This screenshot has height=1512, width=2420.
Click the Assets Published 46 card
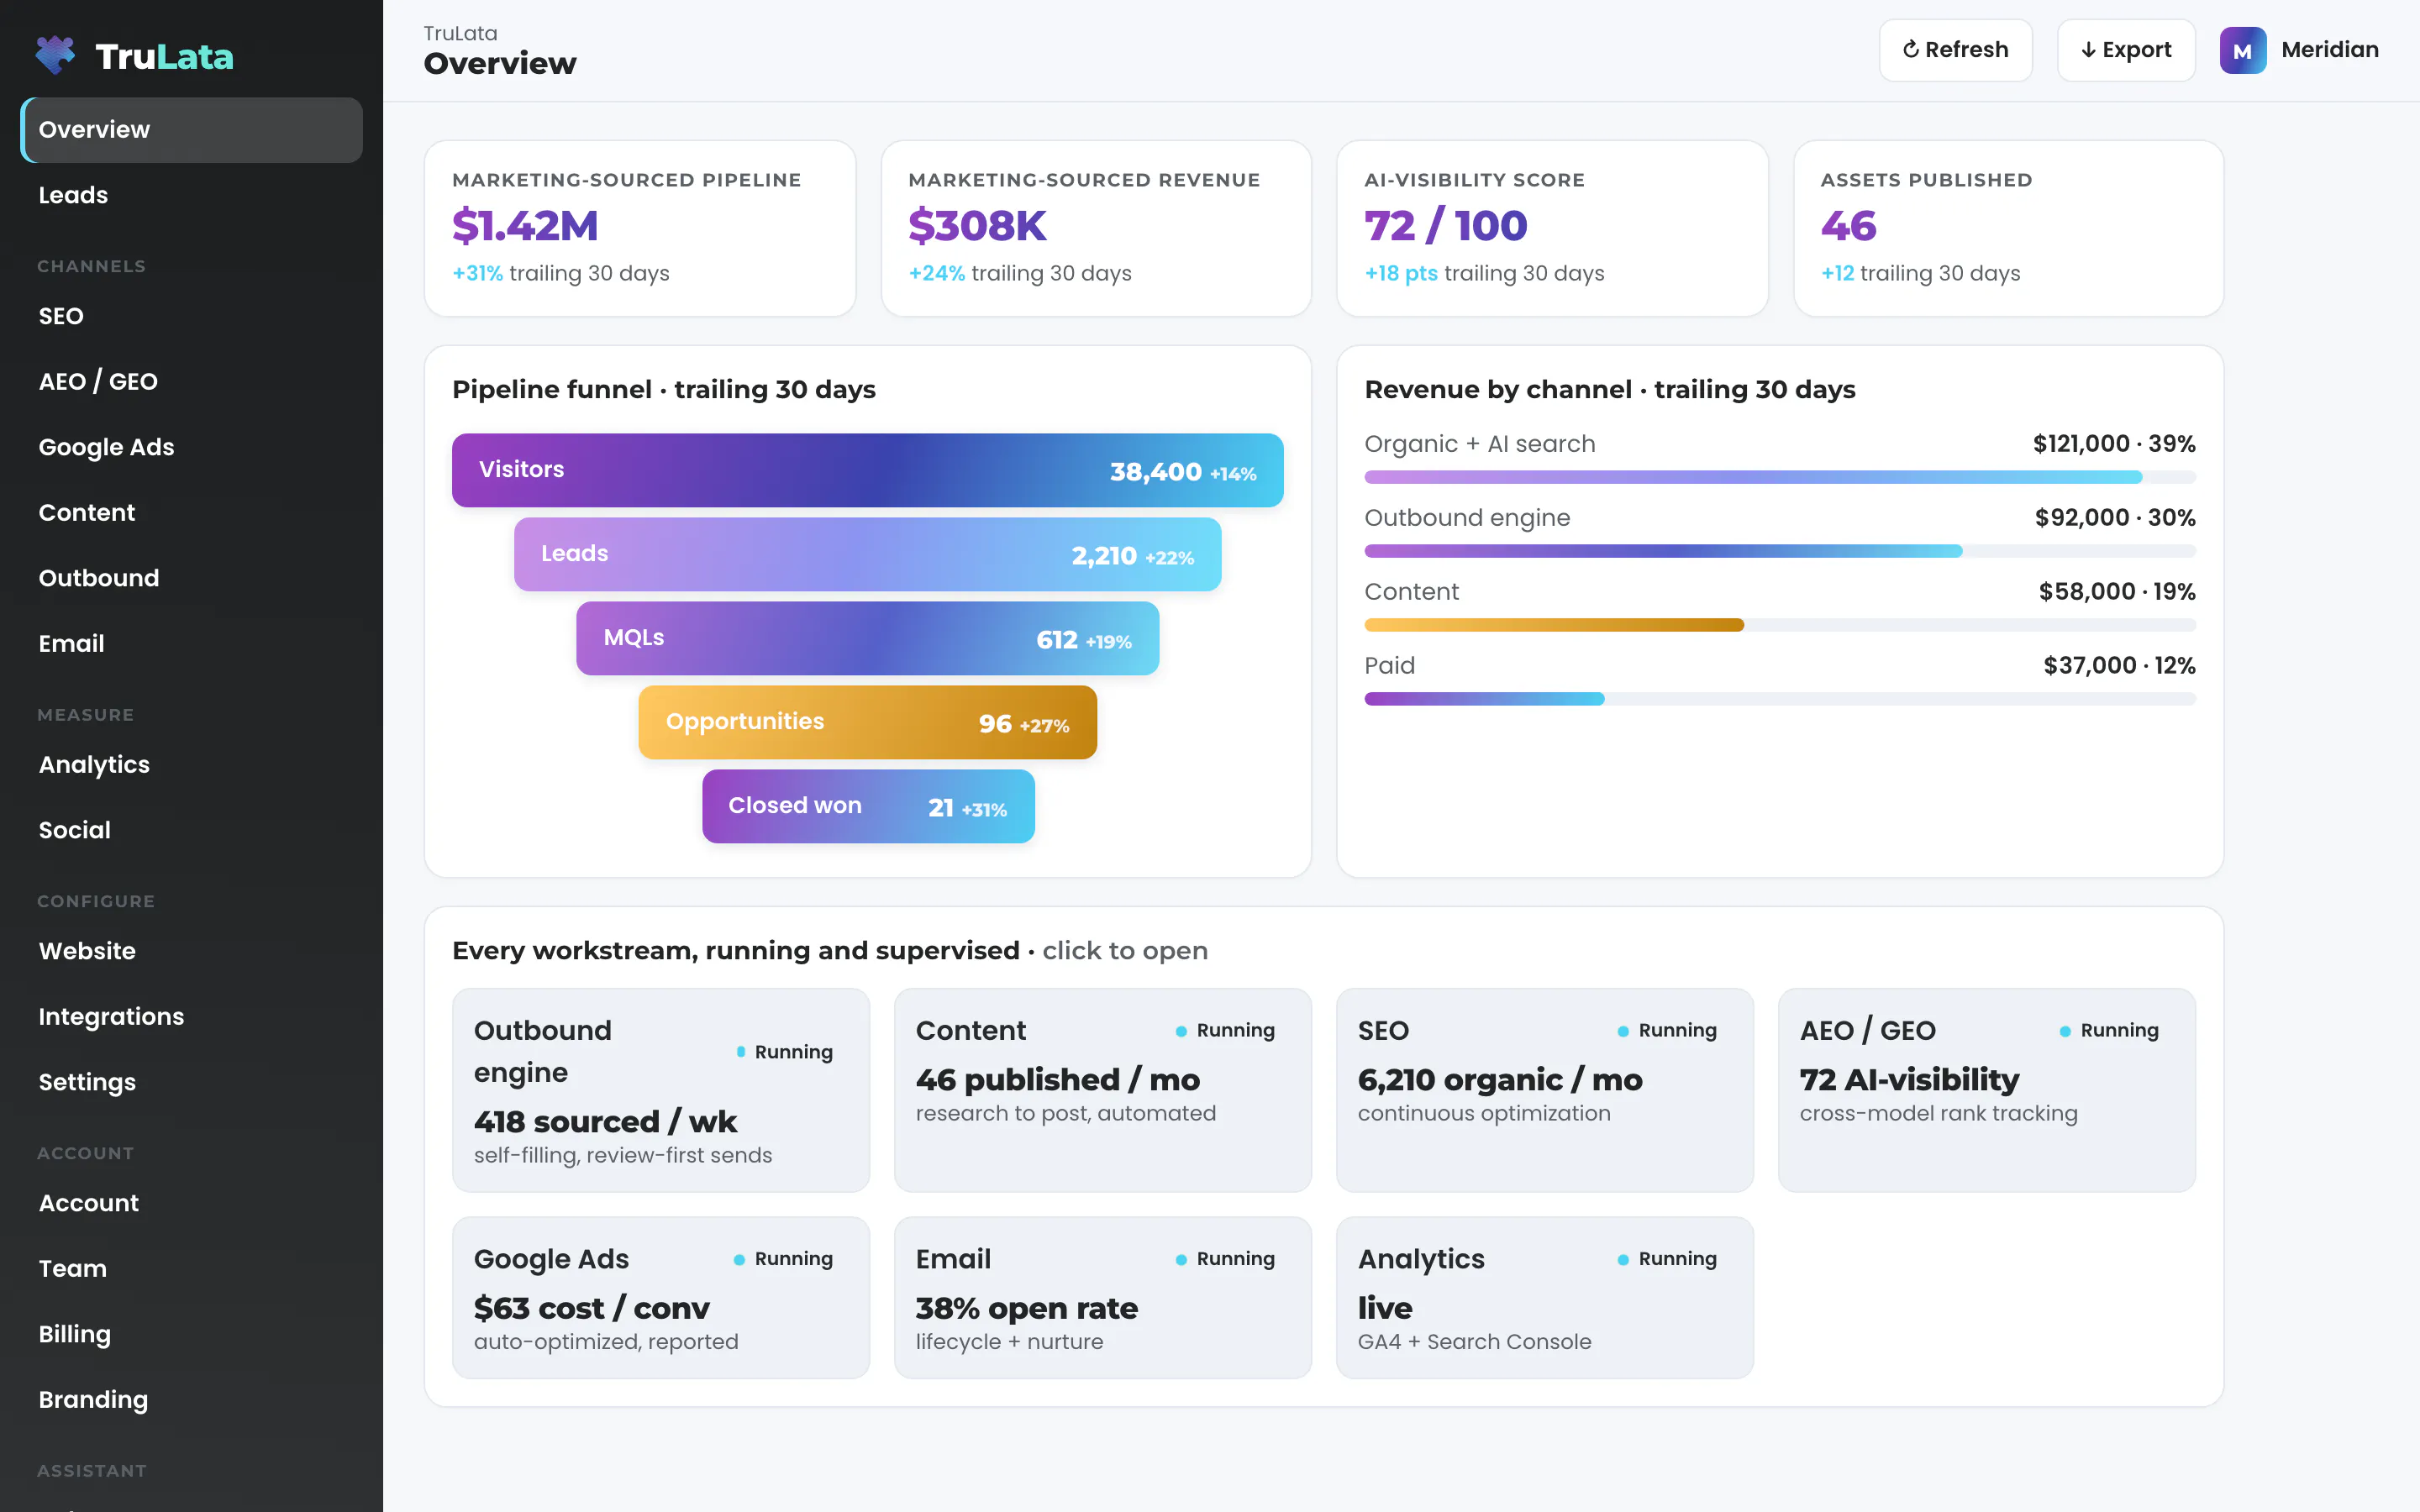tap(2008, 228)
